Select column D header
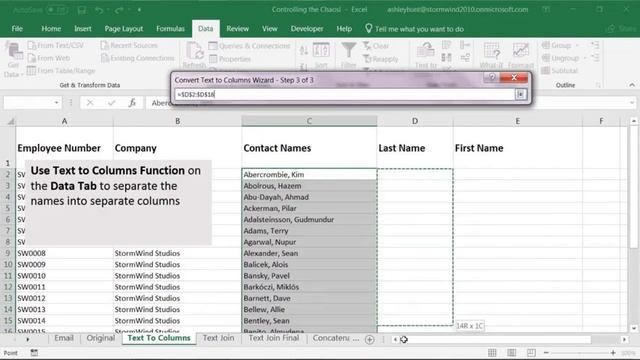Screen dimensions: 640x360 coord(415,121)
